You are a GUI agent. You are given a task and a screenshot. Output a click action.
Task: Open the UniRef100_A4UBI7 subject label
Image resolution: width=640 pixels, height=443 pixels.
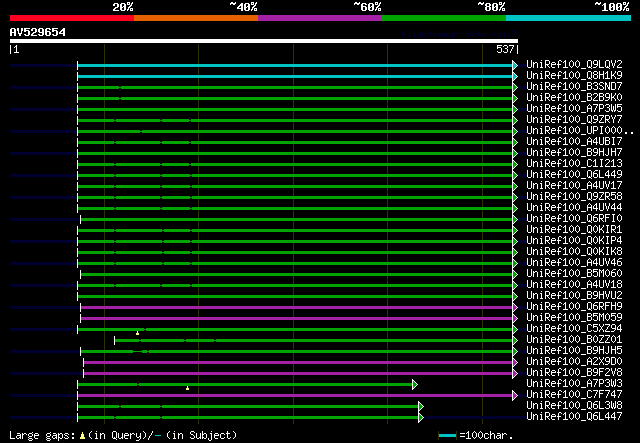click(x=574, y=142)
